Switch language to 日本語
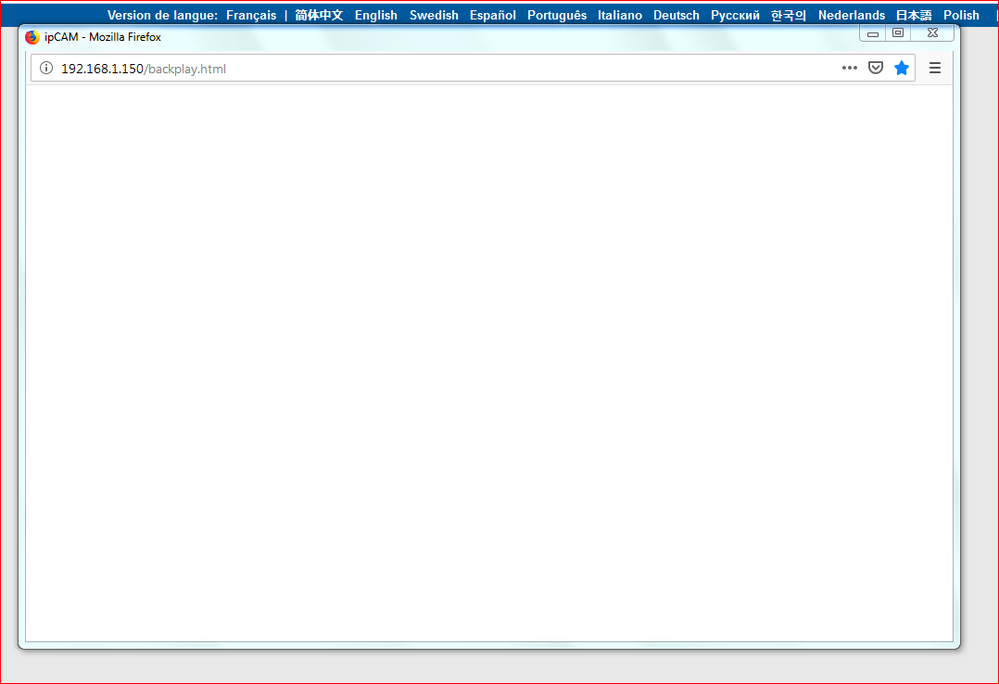The width and height of the screenshot is (999, 684). click(x=914, y=15)
